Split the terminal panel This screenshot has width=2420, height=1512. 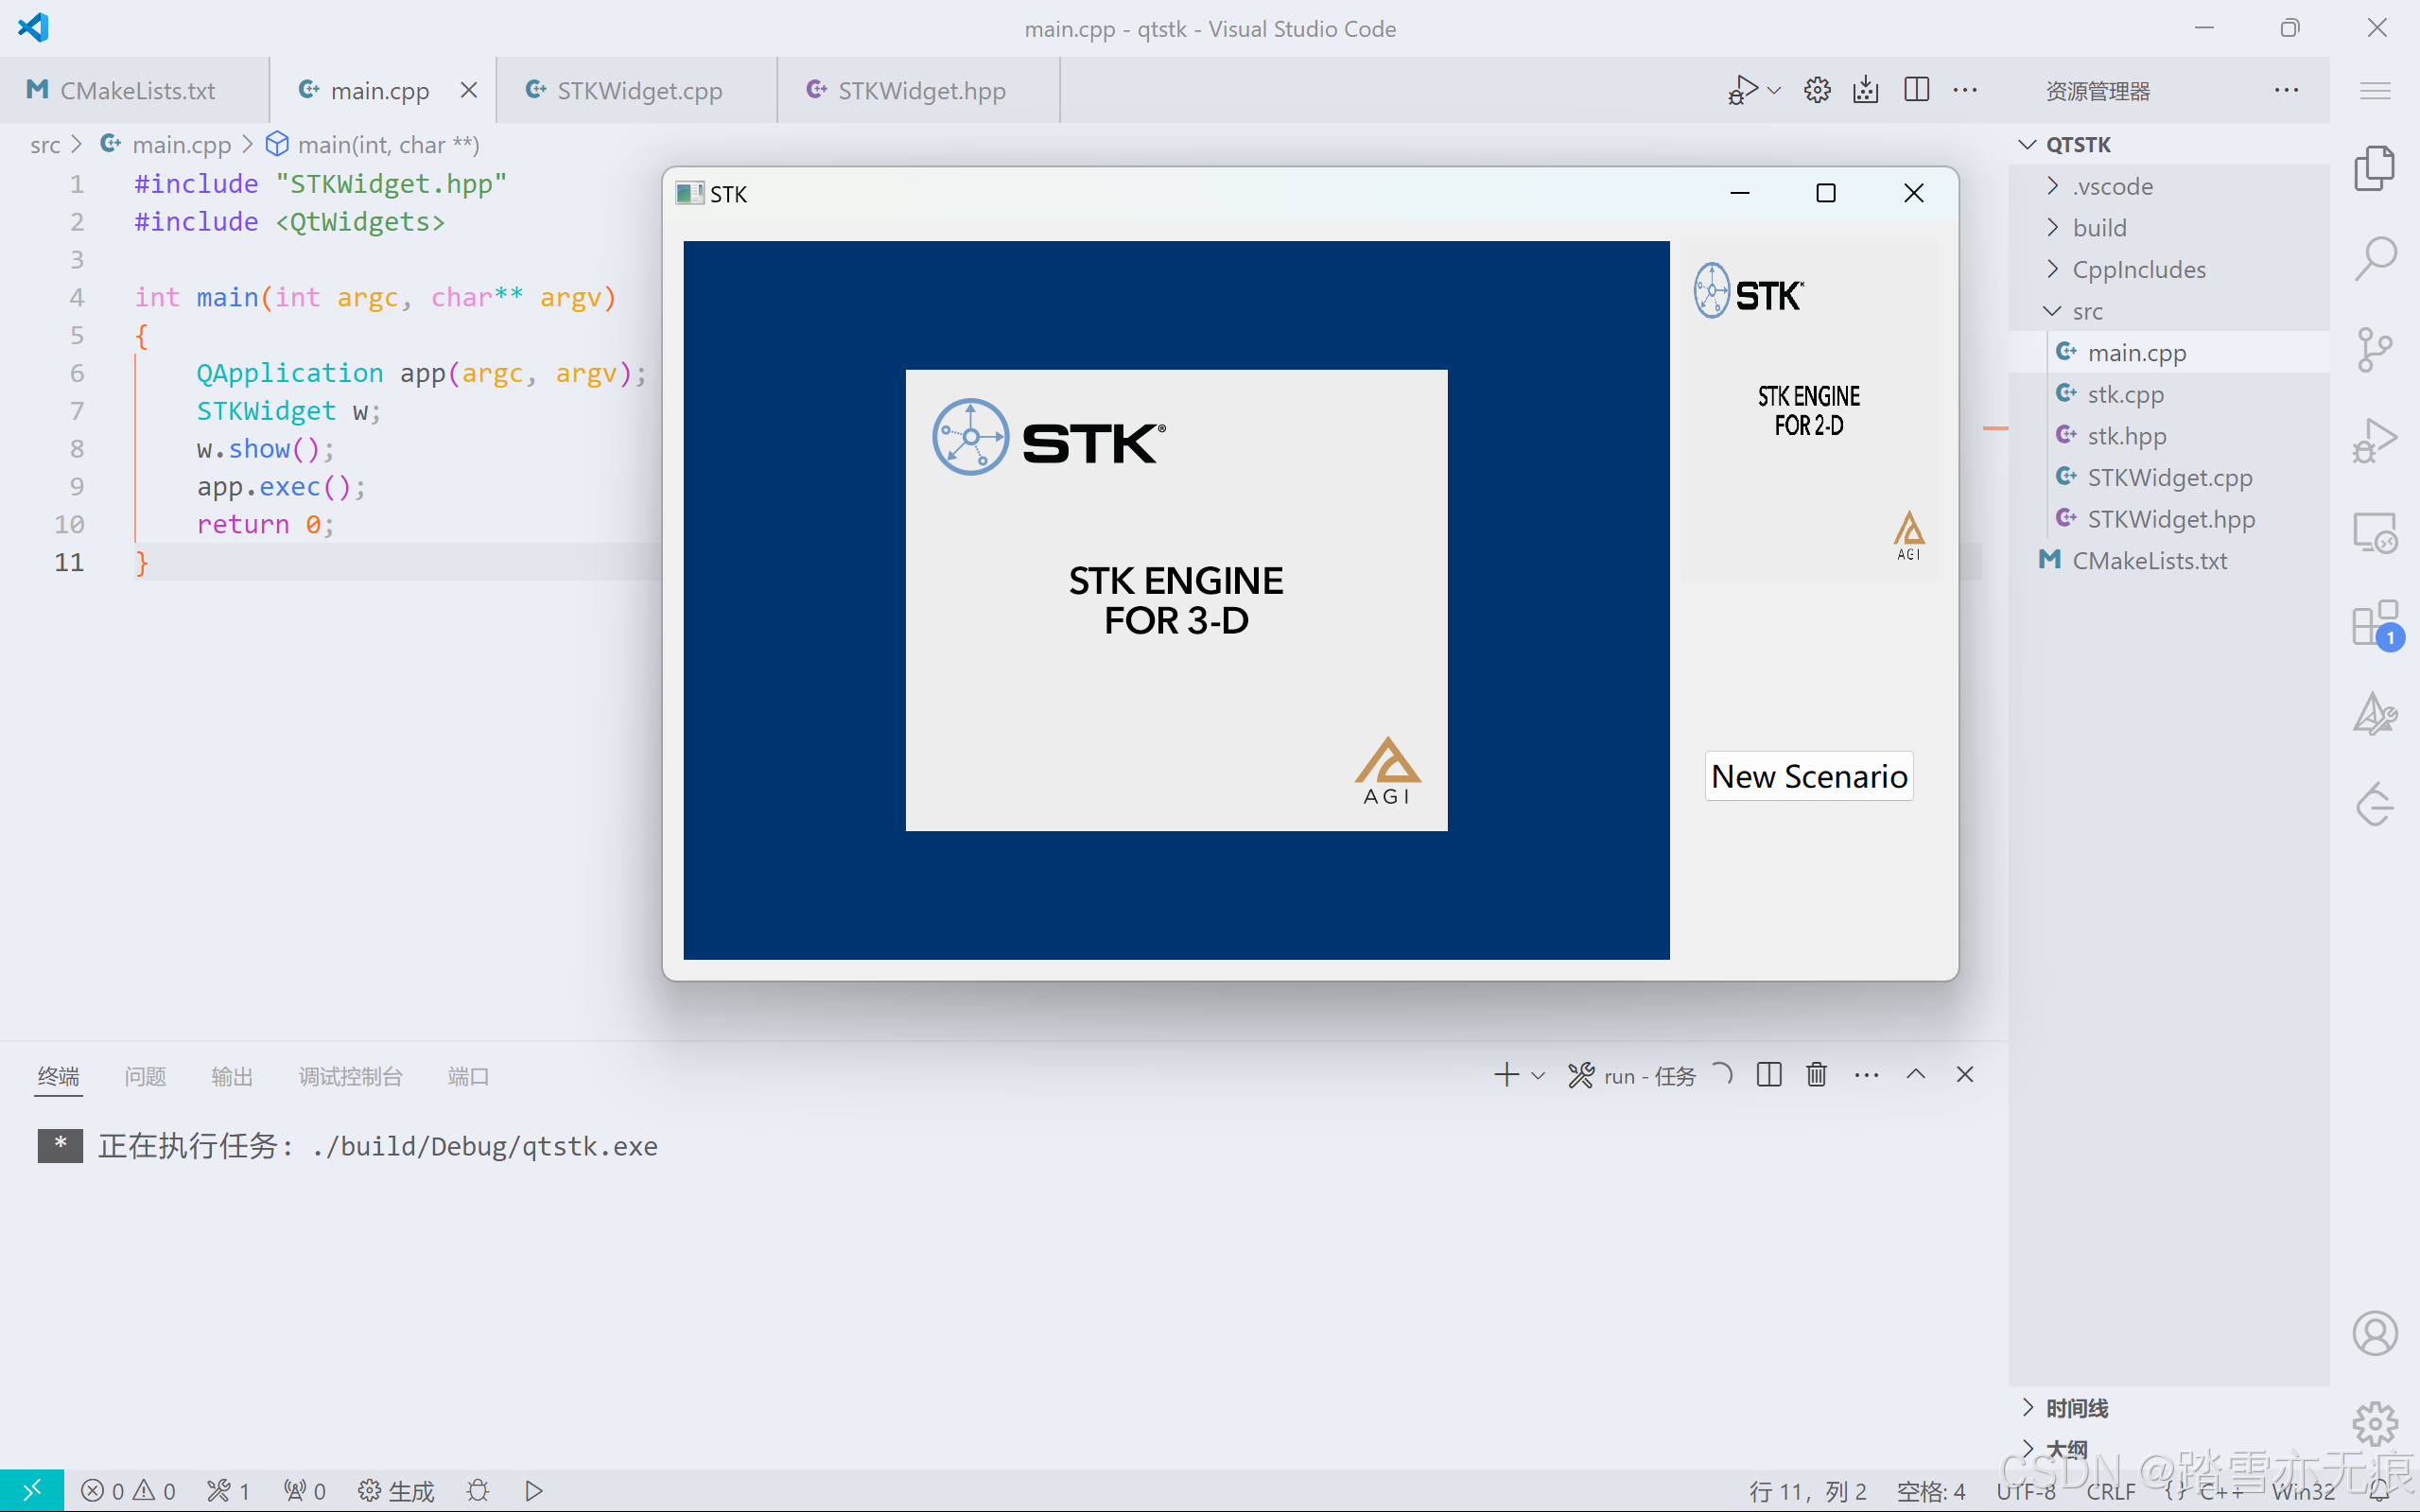pos(1769,1075)
